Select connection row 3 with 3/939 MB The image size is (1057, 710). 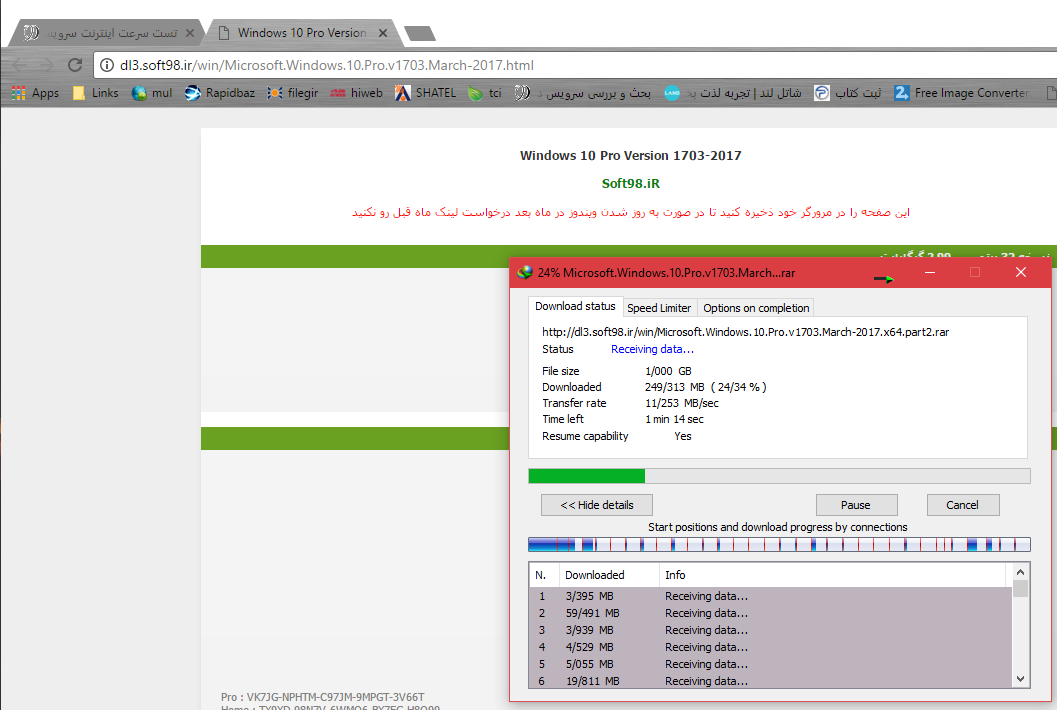[771, 630]
